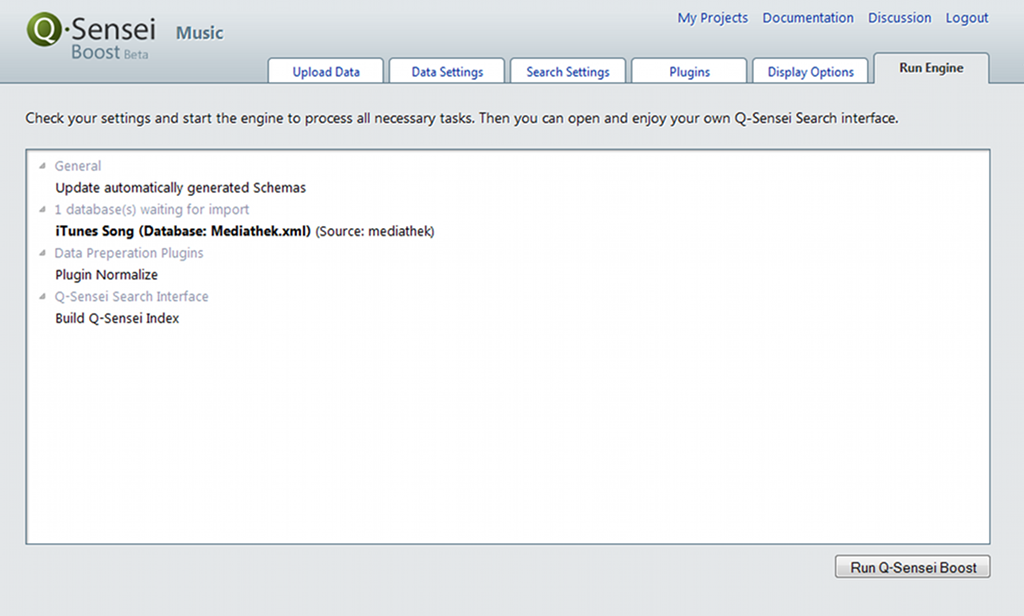Click the Run Q-Sensei Boost button
This screenshot has height=616, width=1024.
912,567
